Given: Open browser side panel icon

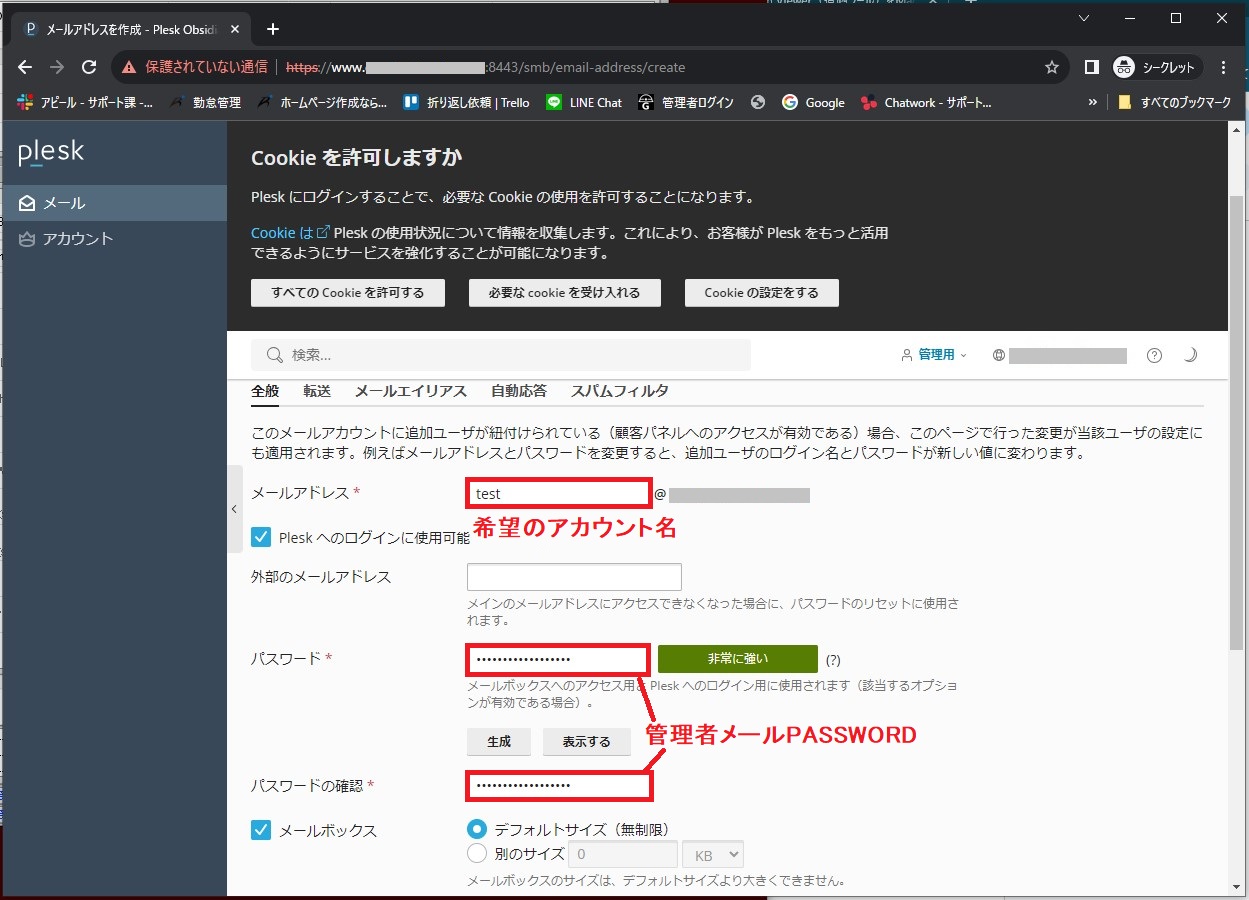Looking at the screenshot, I should (1092, 67).
